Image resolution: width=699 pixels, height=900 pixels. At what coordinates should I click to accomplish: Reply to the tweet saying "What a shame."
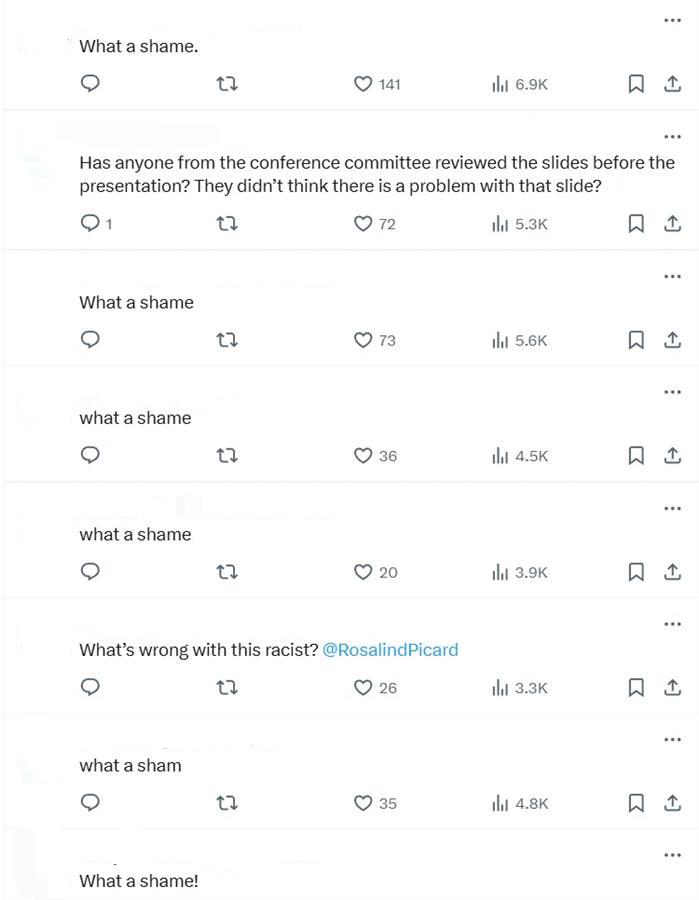[x=90, y=84]
